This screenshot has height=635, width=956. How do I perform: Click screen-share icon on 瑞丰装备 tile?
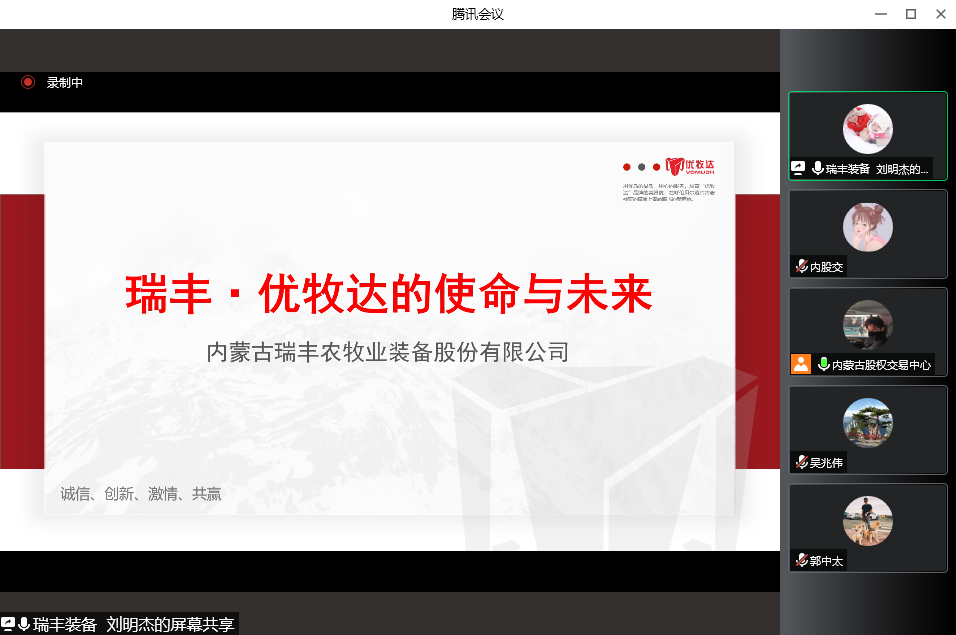798,168
